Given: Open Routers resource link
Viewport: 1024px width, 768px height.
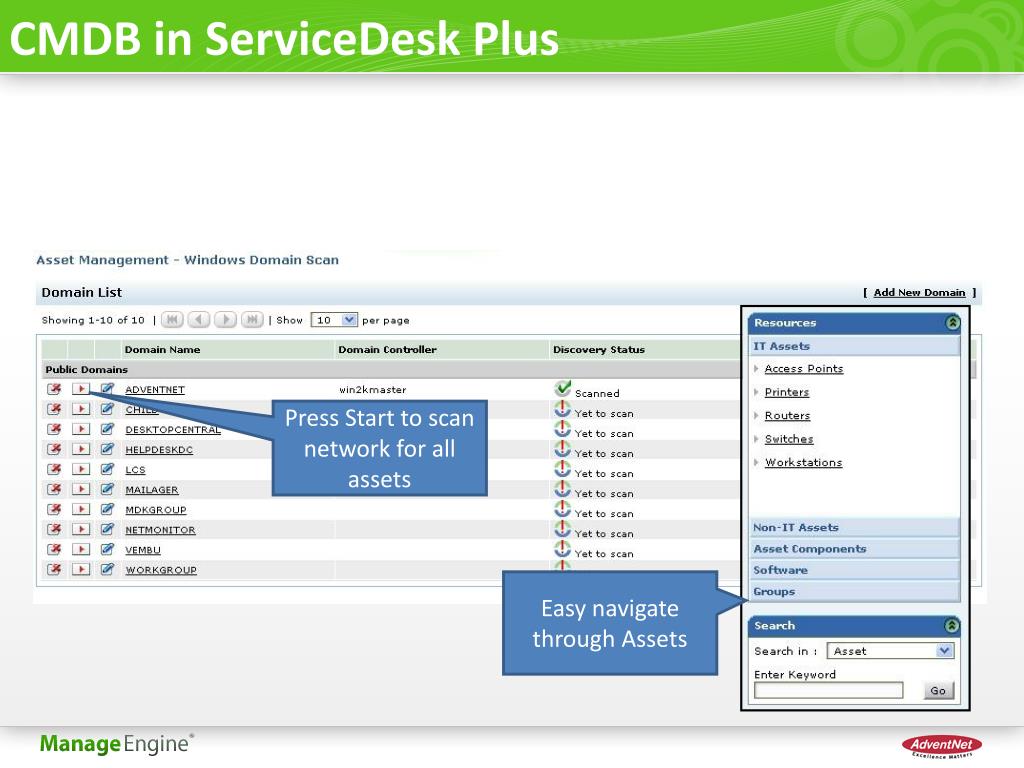Looking at the screenshot, I should (x=788, y=416).
